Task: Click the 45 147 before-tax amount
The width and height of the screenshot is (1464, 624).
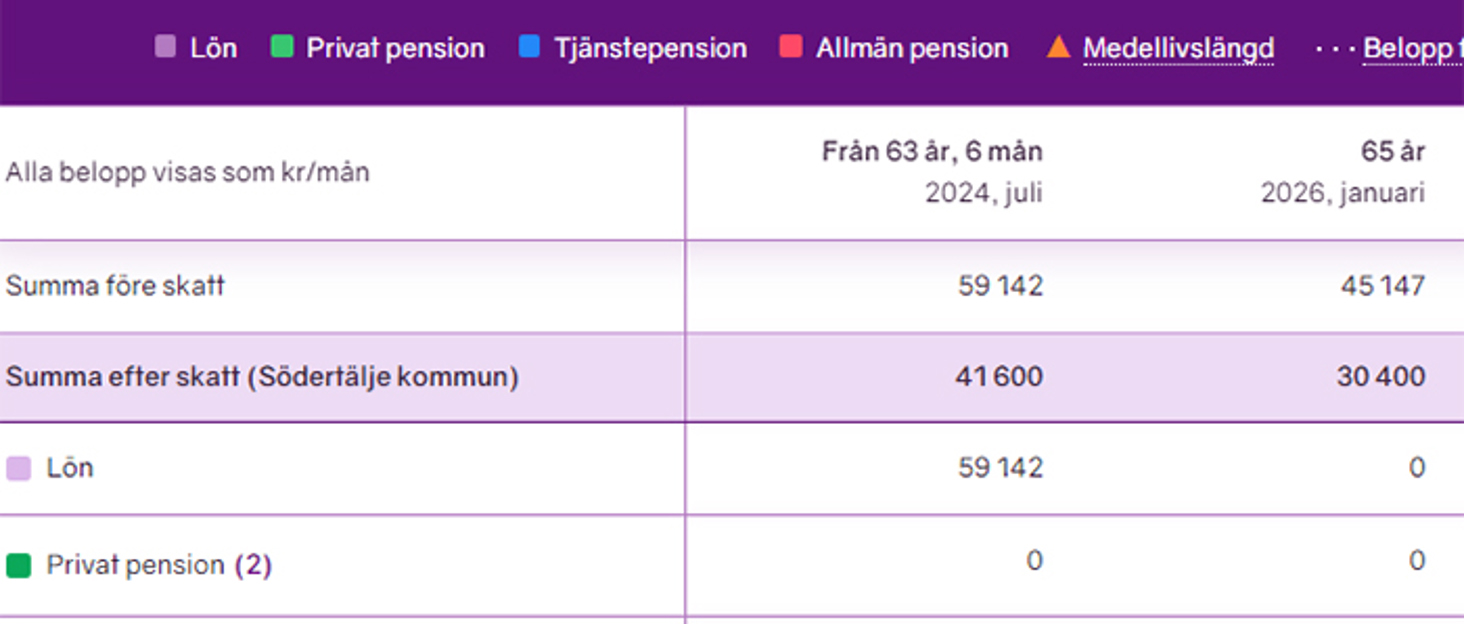Action: (1383, 286)
